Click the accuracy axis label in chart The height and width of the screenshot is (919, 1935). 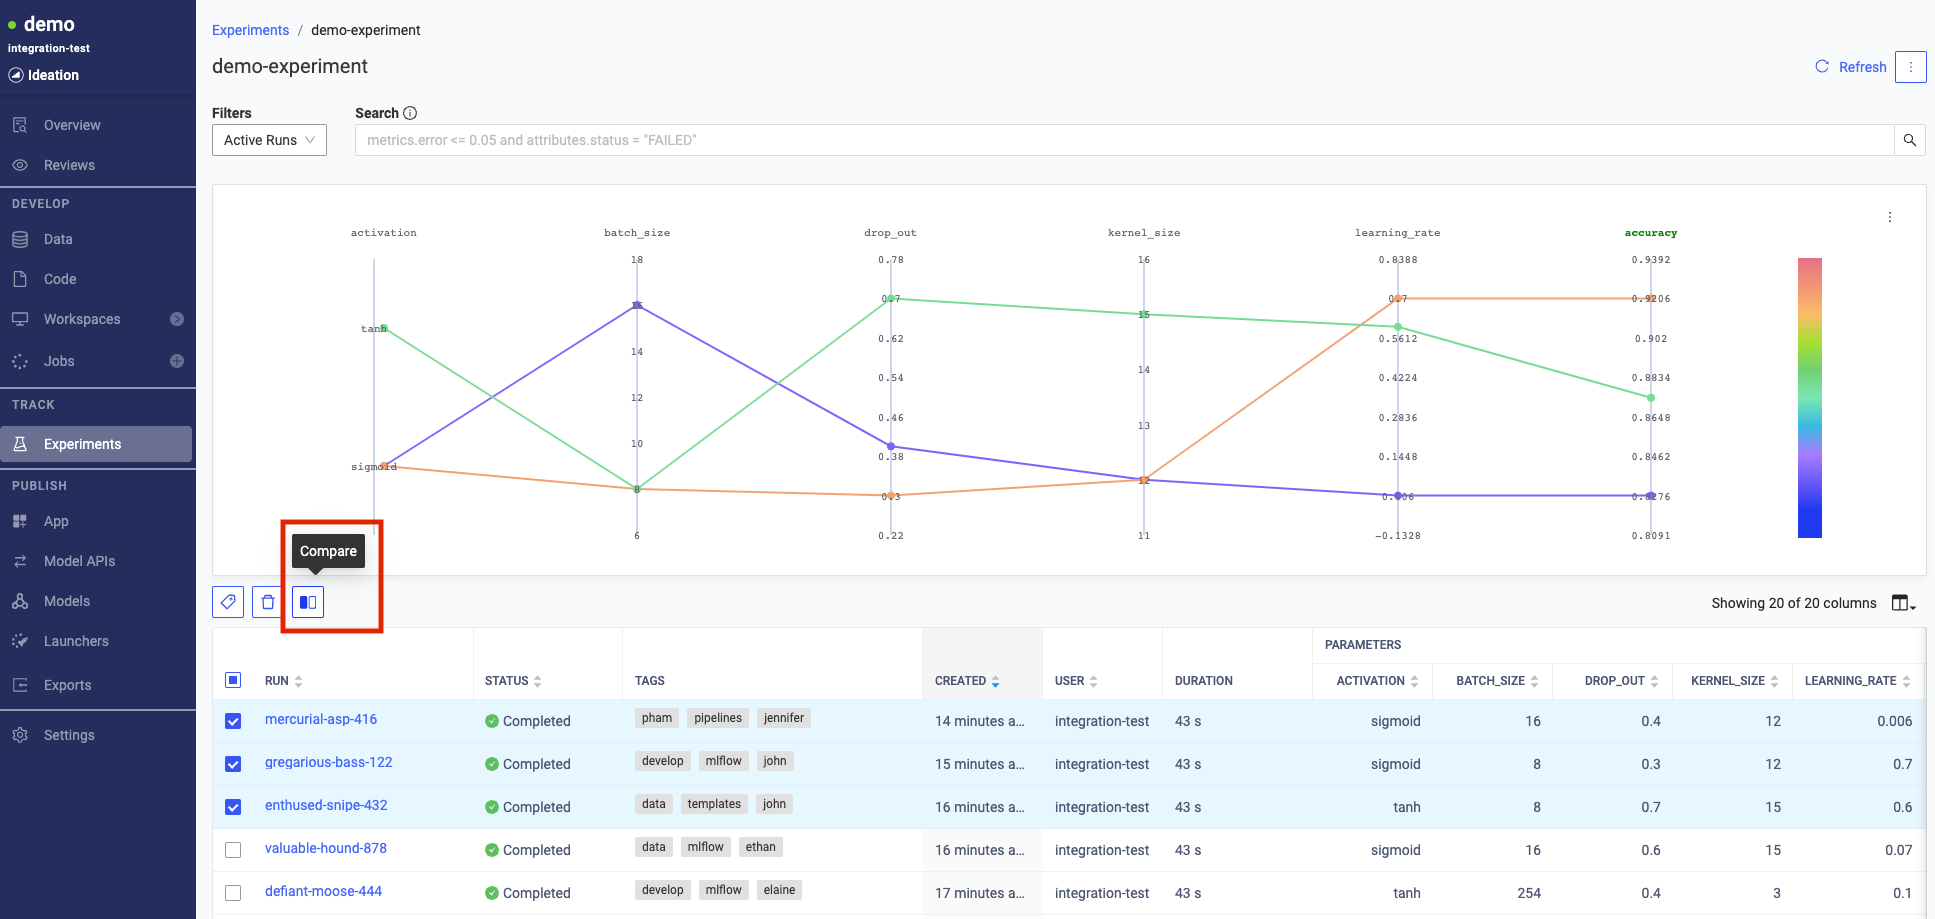[x=1651, y=233]
